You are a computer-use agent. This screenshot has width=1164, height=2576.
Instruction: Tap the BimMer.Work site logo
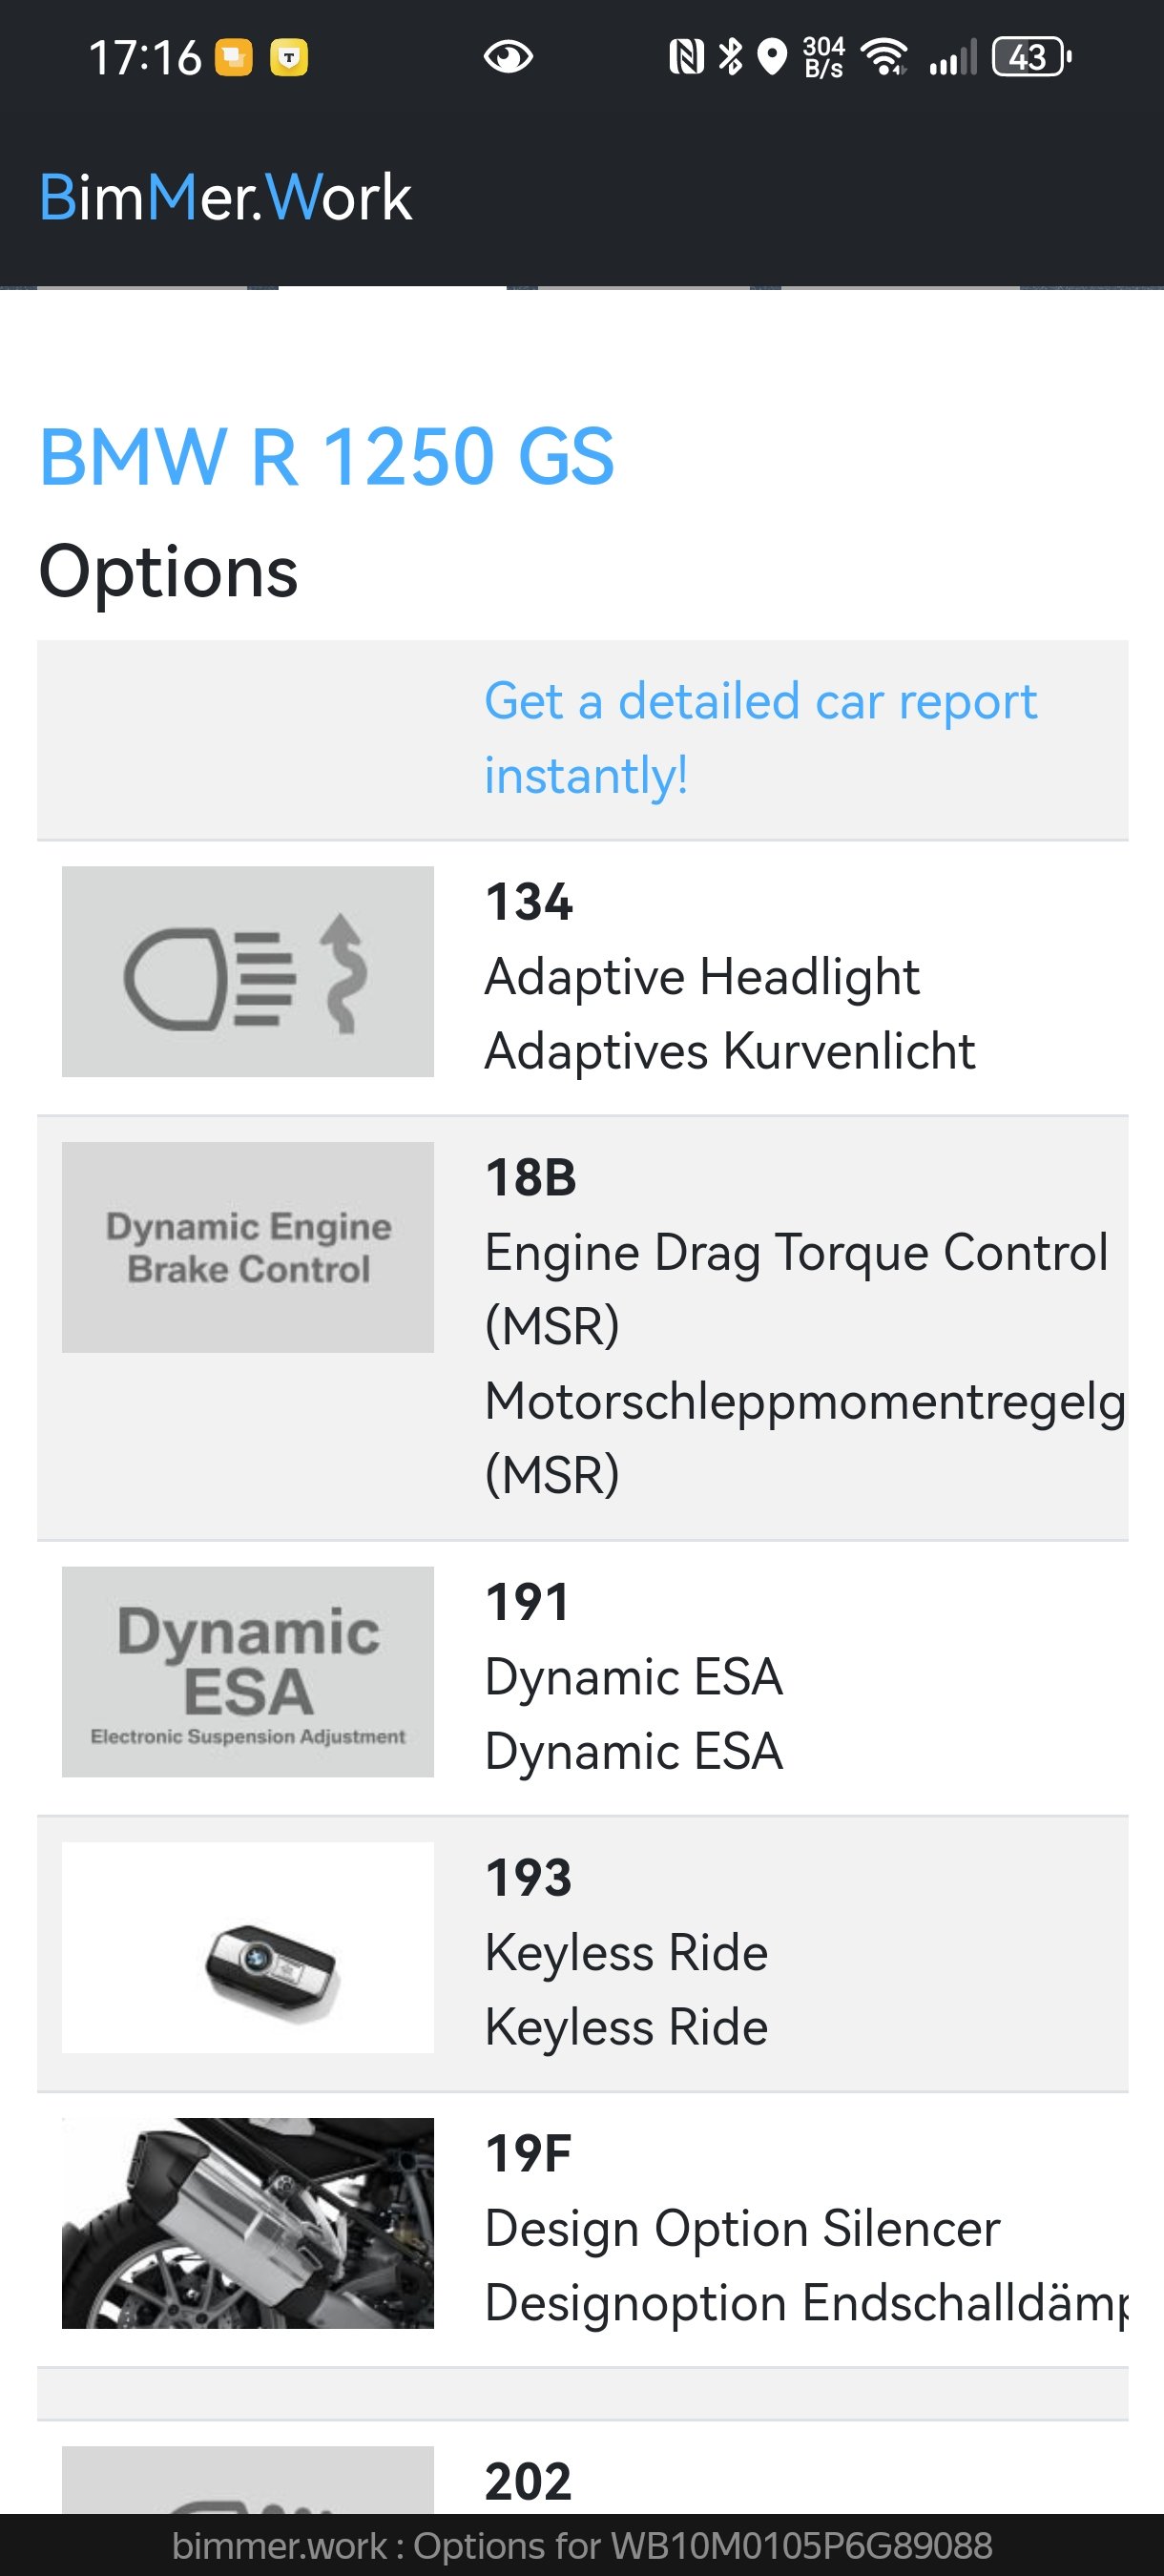pos(225,197)
